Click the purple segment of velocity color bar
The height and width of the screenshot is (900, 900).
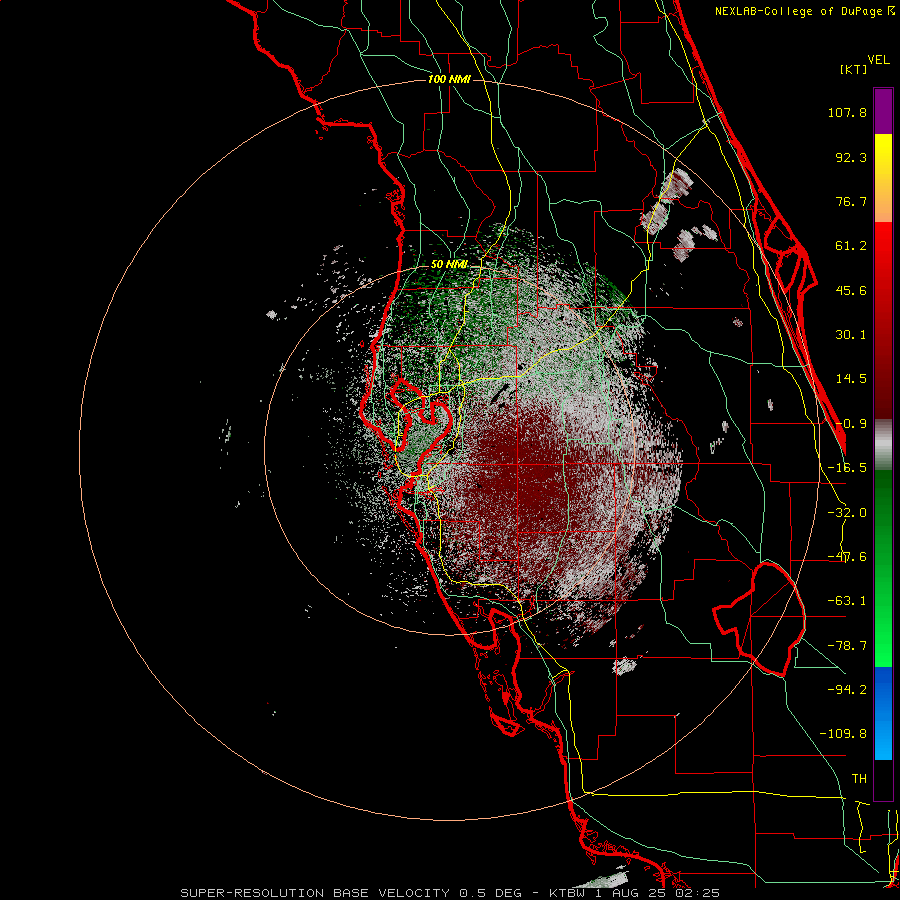point(883,111)
